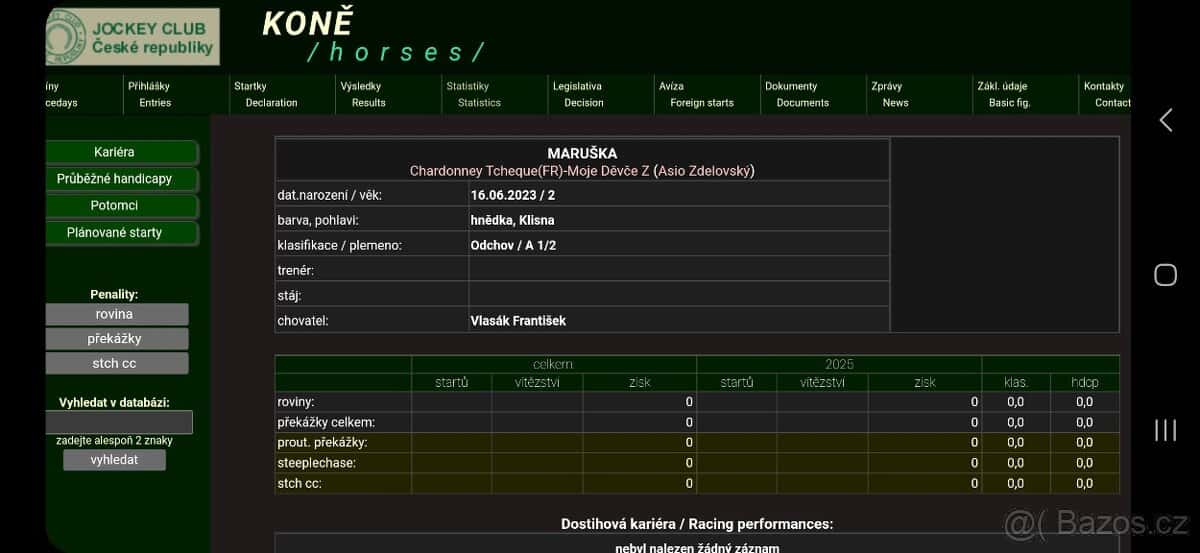This screenshot has width=1200, height=553.
Task: Tap the Android recent apps icon
Action: (x=1165, y=430)
